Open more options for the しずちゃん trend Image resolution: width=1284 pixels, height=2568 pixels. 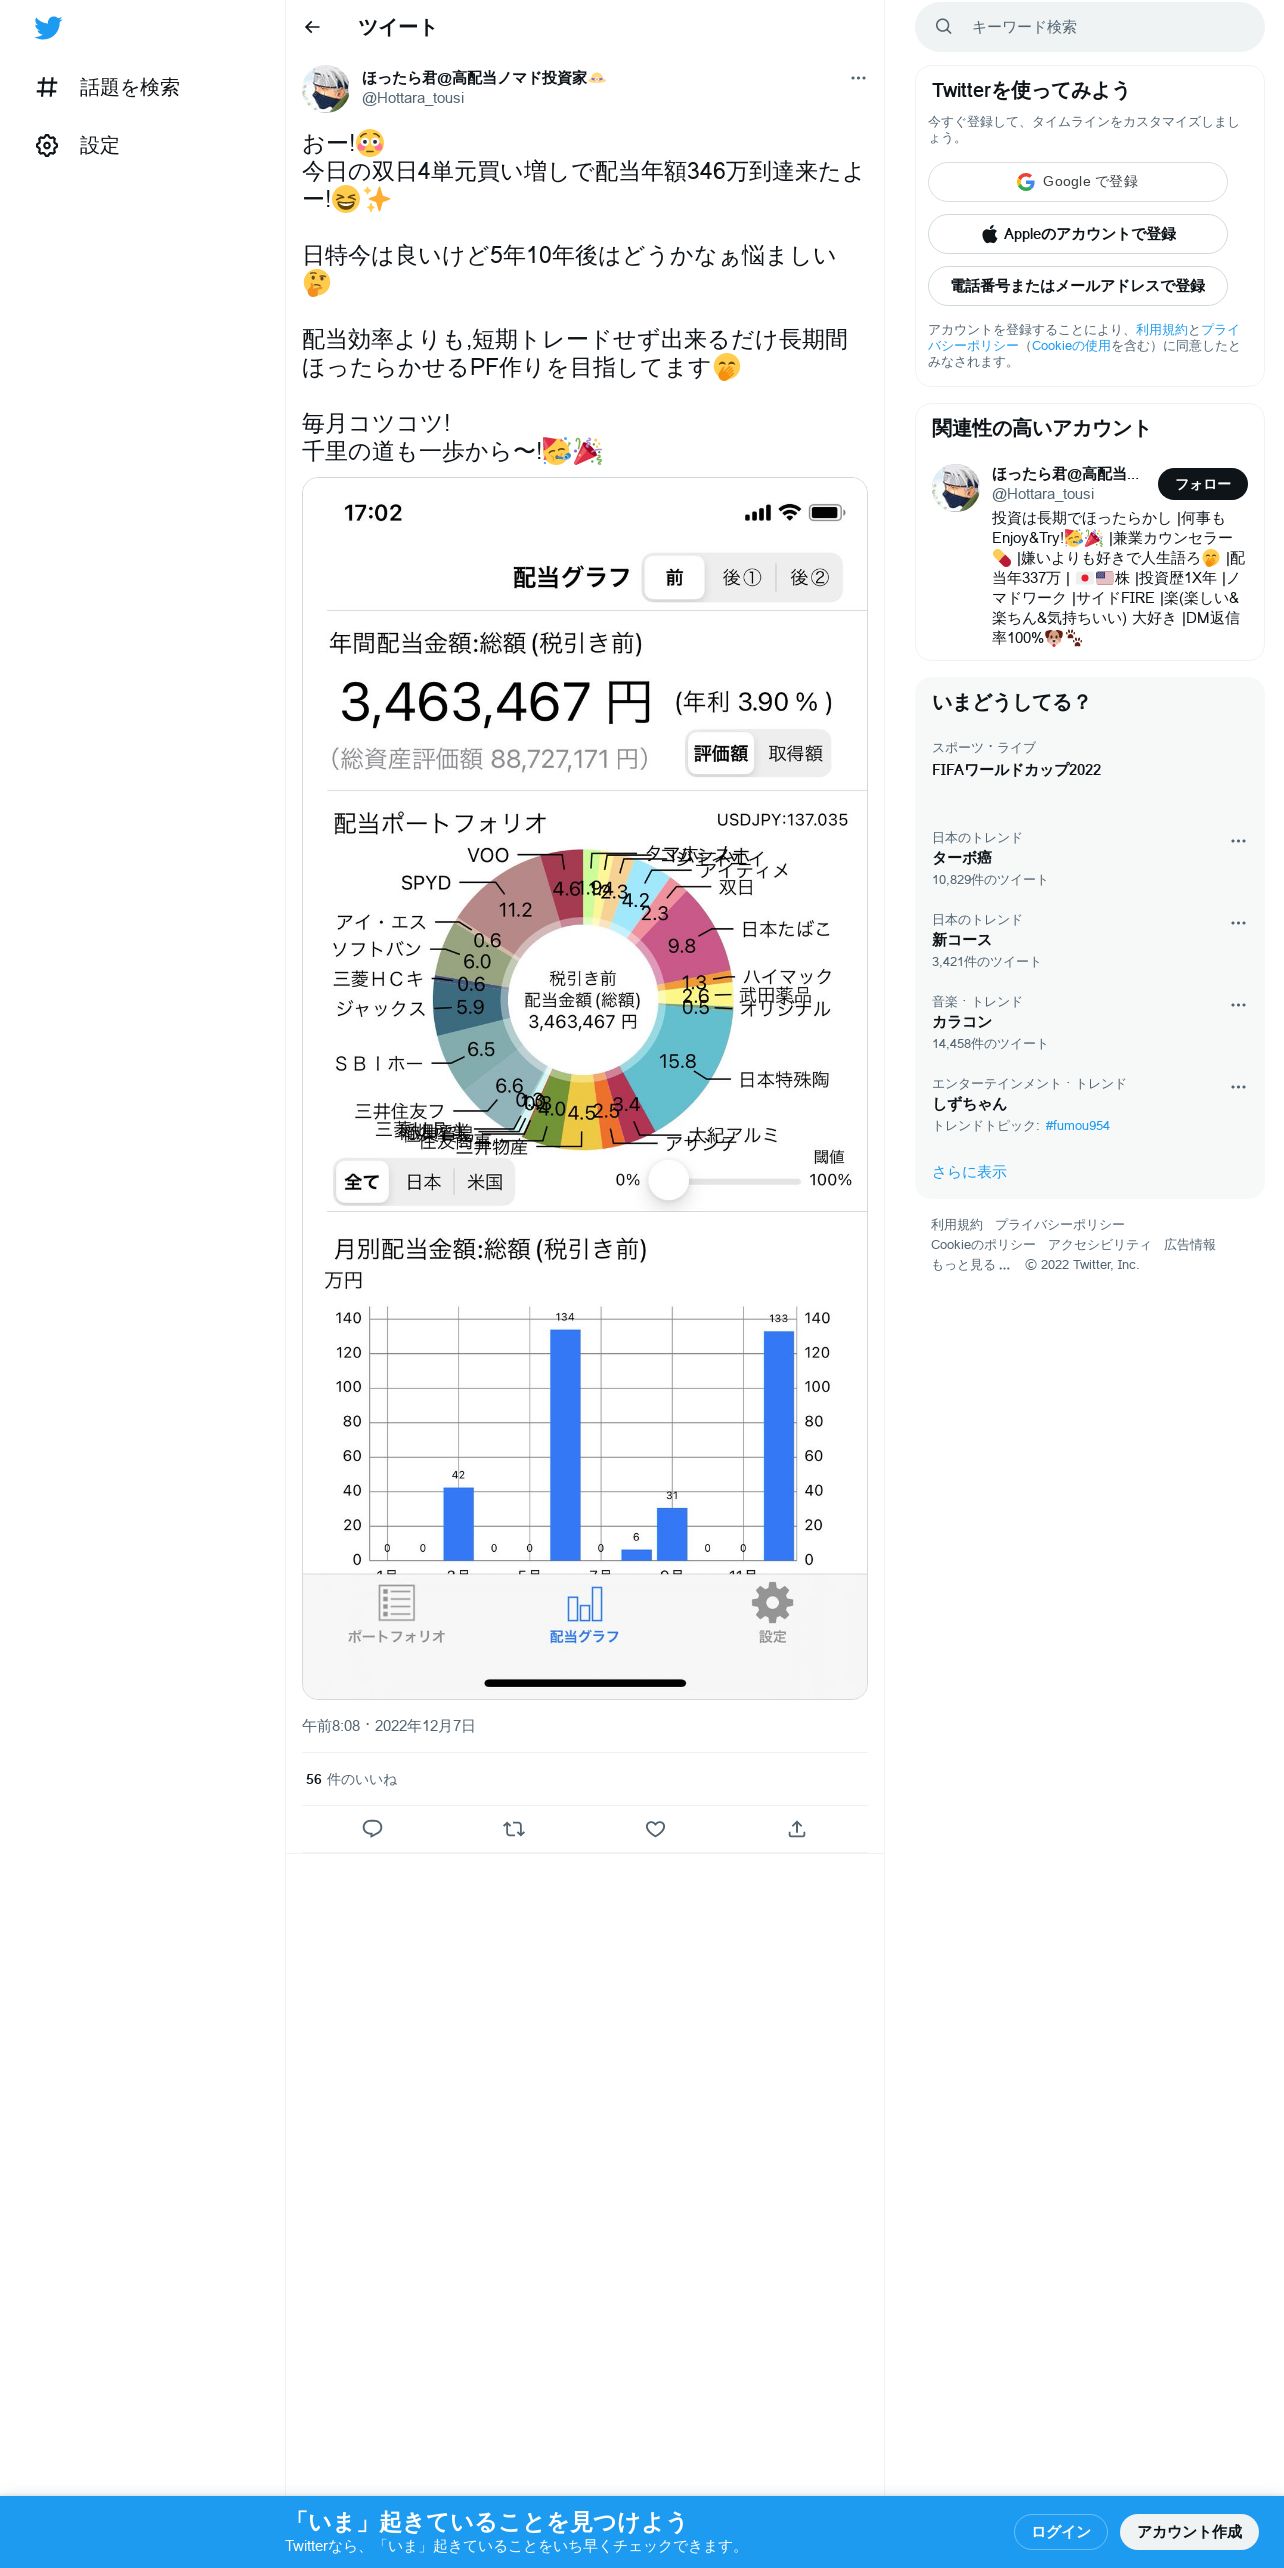coord(1238,1087)
